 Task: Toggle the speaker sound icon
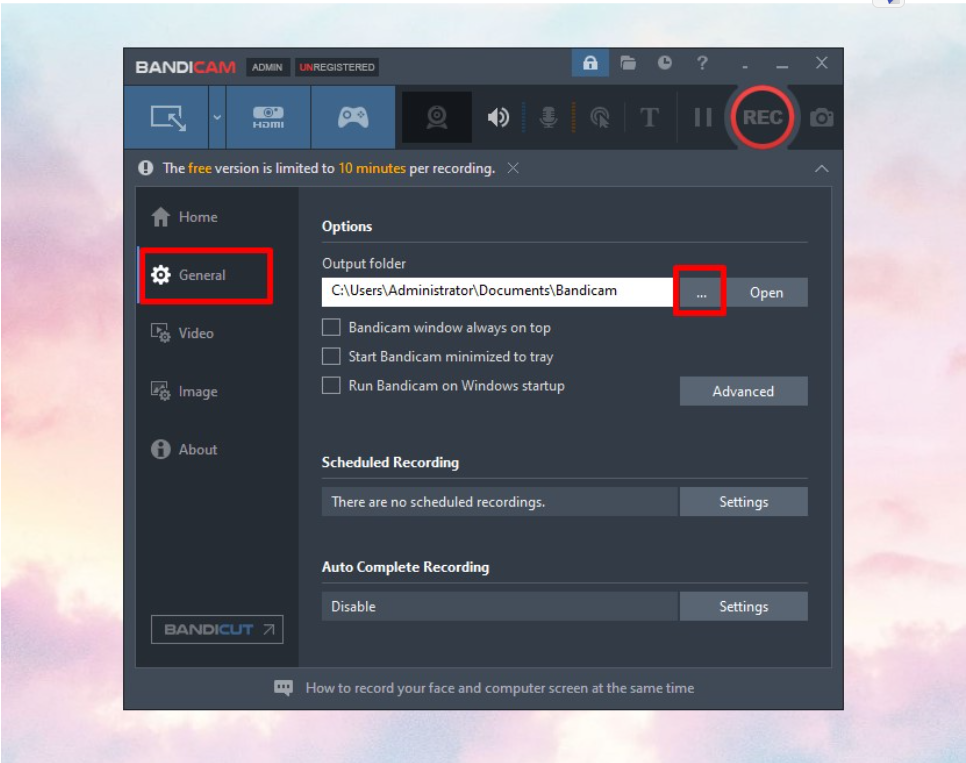tap(498, 117)
